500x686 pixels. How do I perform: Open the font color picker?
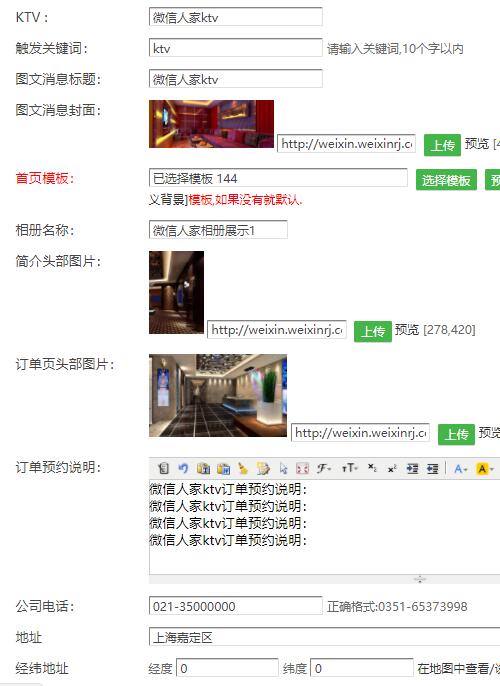pyautogui.click(x=461, y=469)
